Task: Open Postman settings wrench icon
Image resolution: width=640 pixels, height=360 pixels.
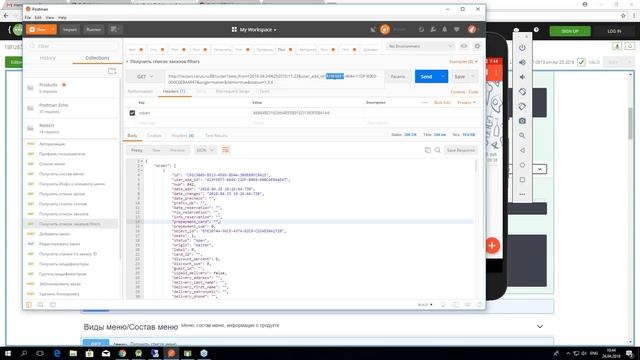Action: (433, 29)
